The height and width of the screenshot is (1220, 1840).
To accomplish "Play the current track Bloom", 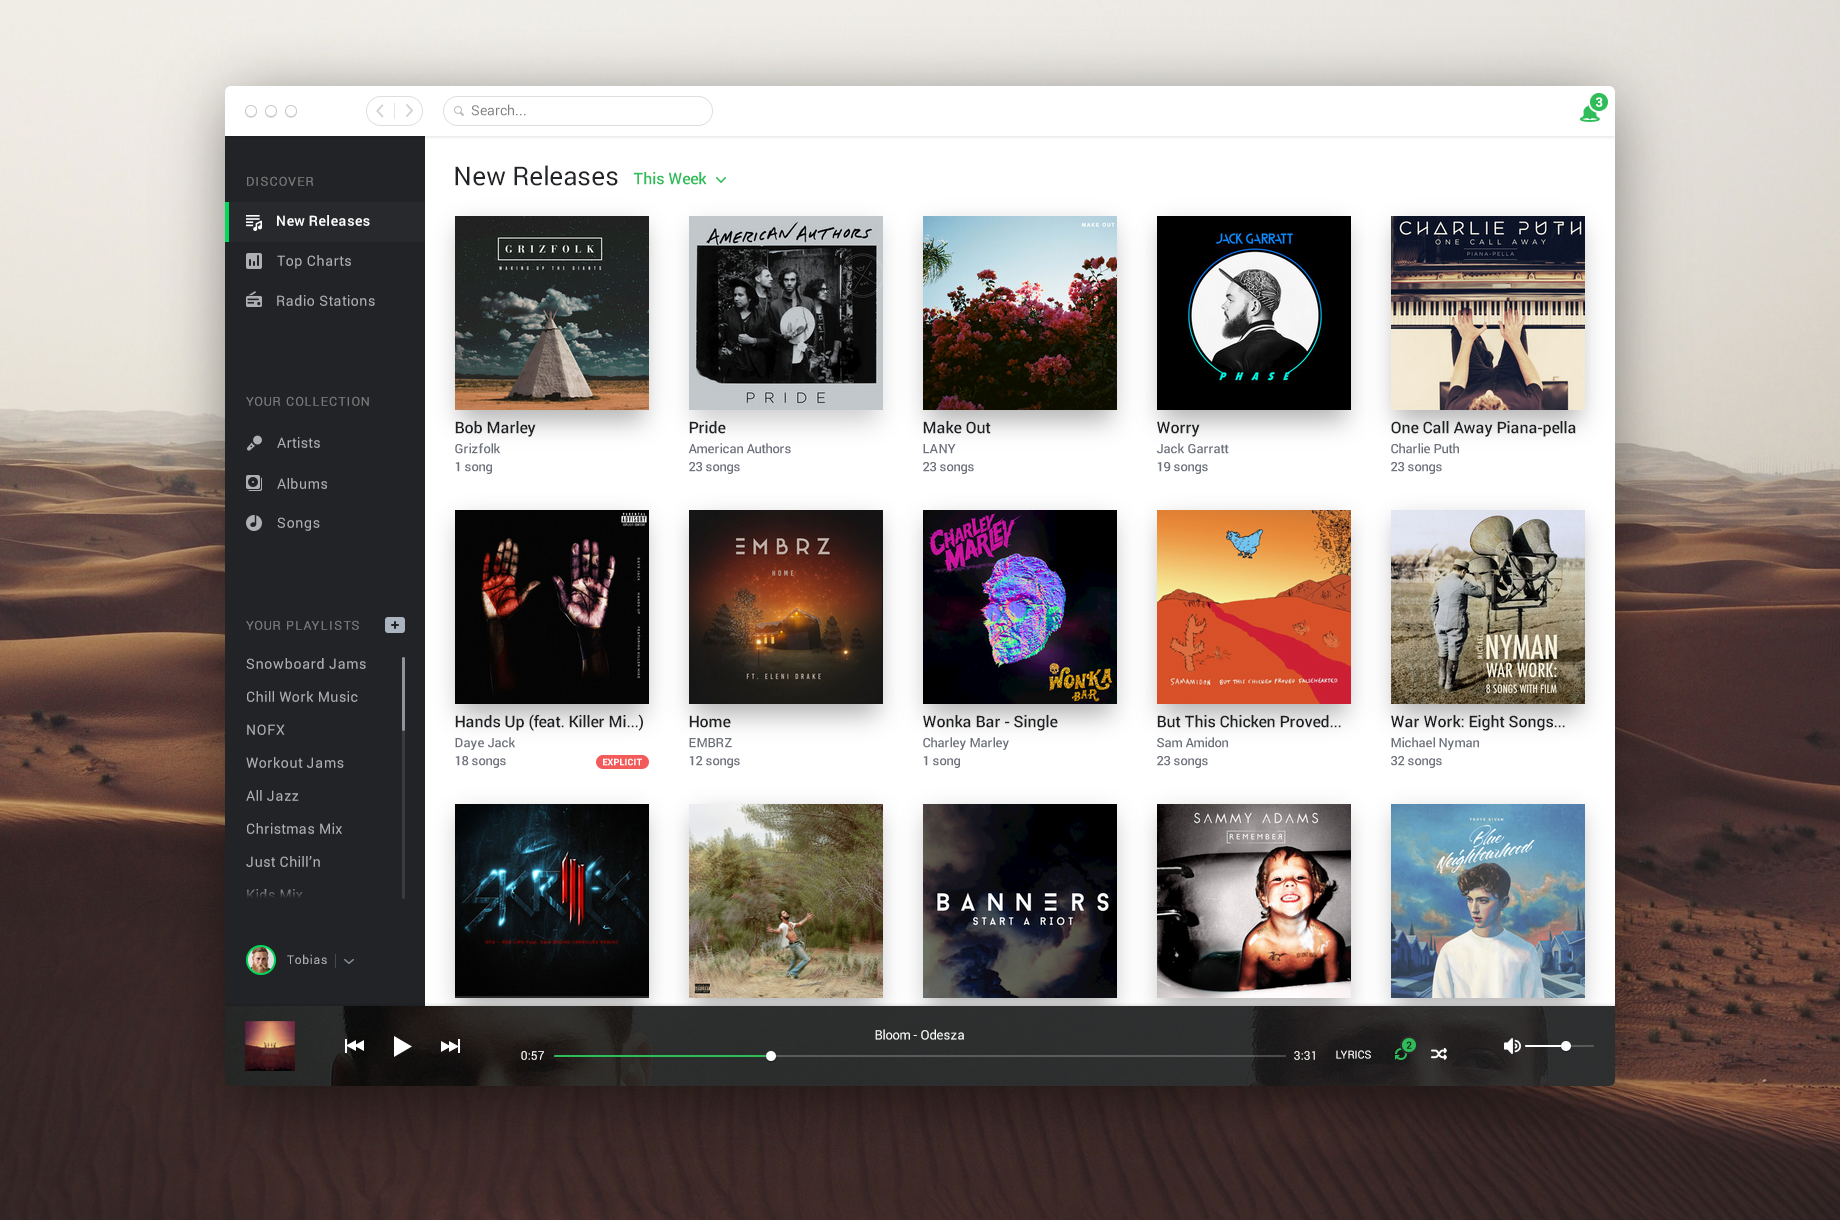I will 402,1046.
